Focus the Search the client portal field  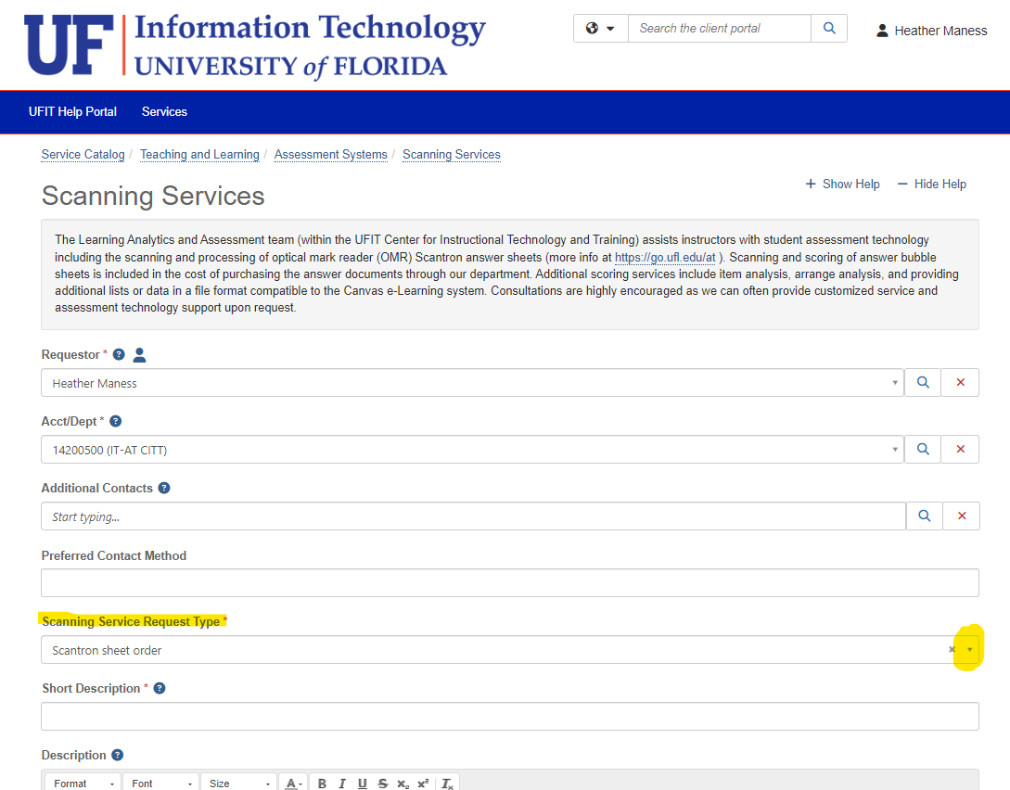(719, 28)
